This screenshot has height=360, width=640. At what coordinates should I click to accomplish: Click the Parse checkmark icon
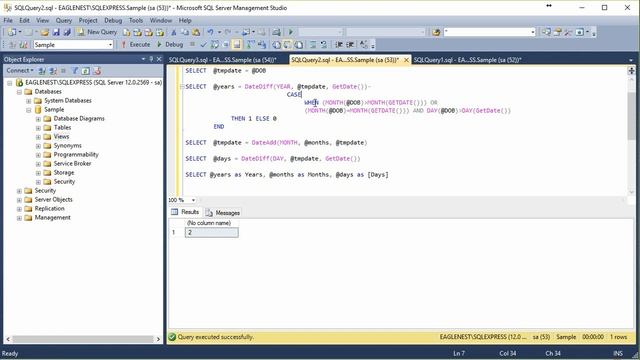[x=204, y=44]
